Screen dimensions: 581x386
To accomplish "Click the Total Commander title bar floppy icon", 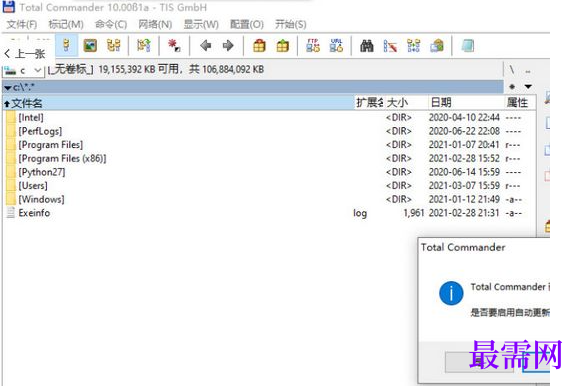I will [x=9, y=7].
